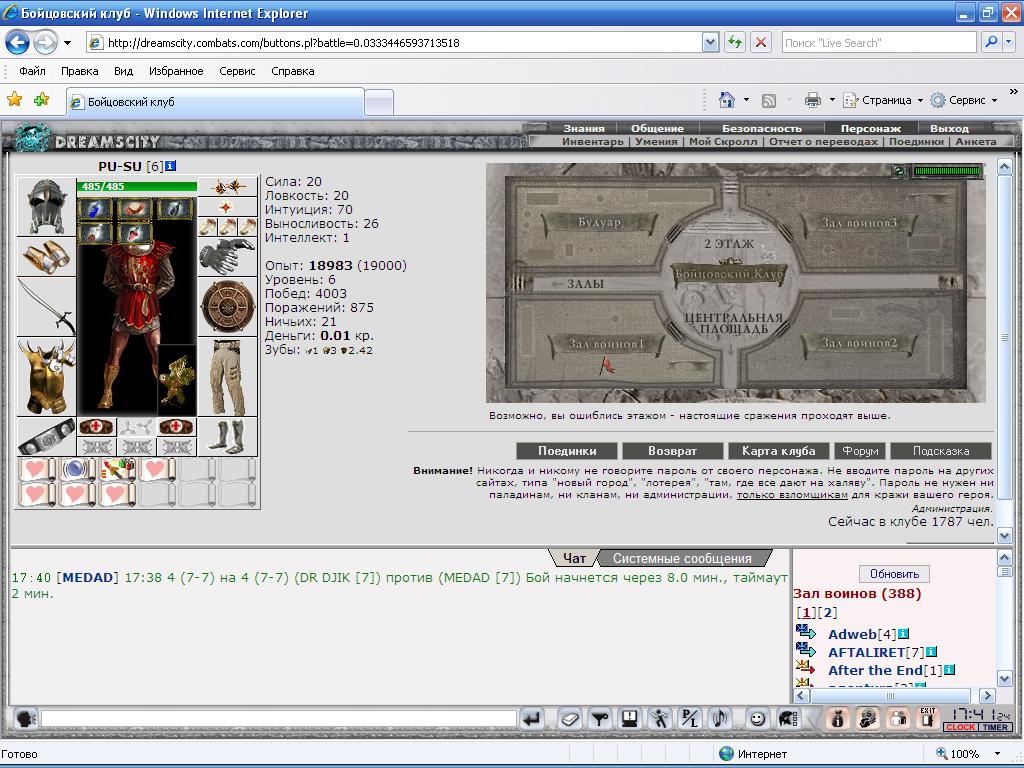Open the print options dropdown arrow
The height and width of the screenshot is (768, 1024).
click(832, 100)
